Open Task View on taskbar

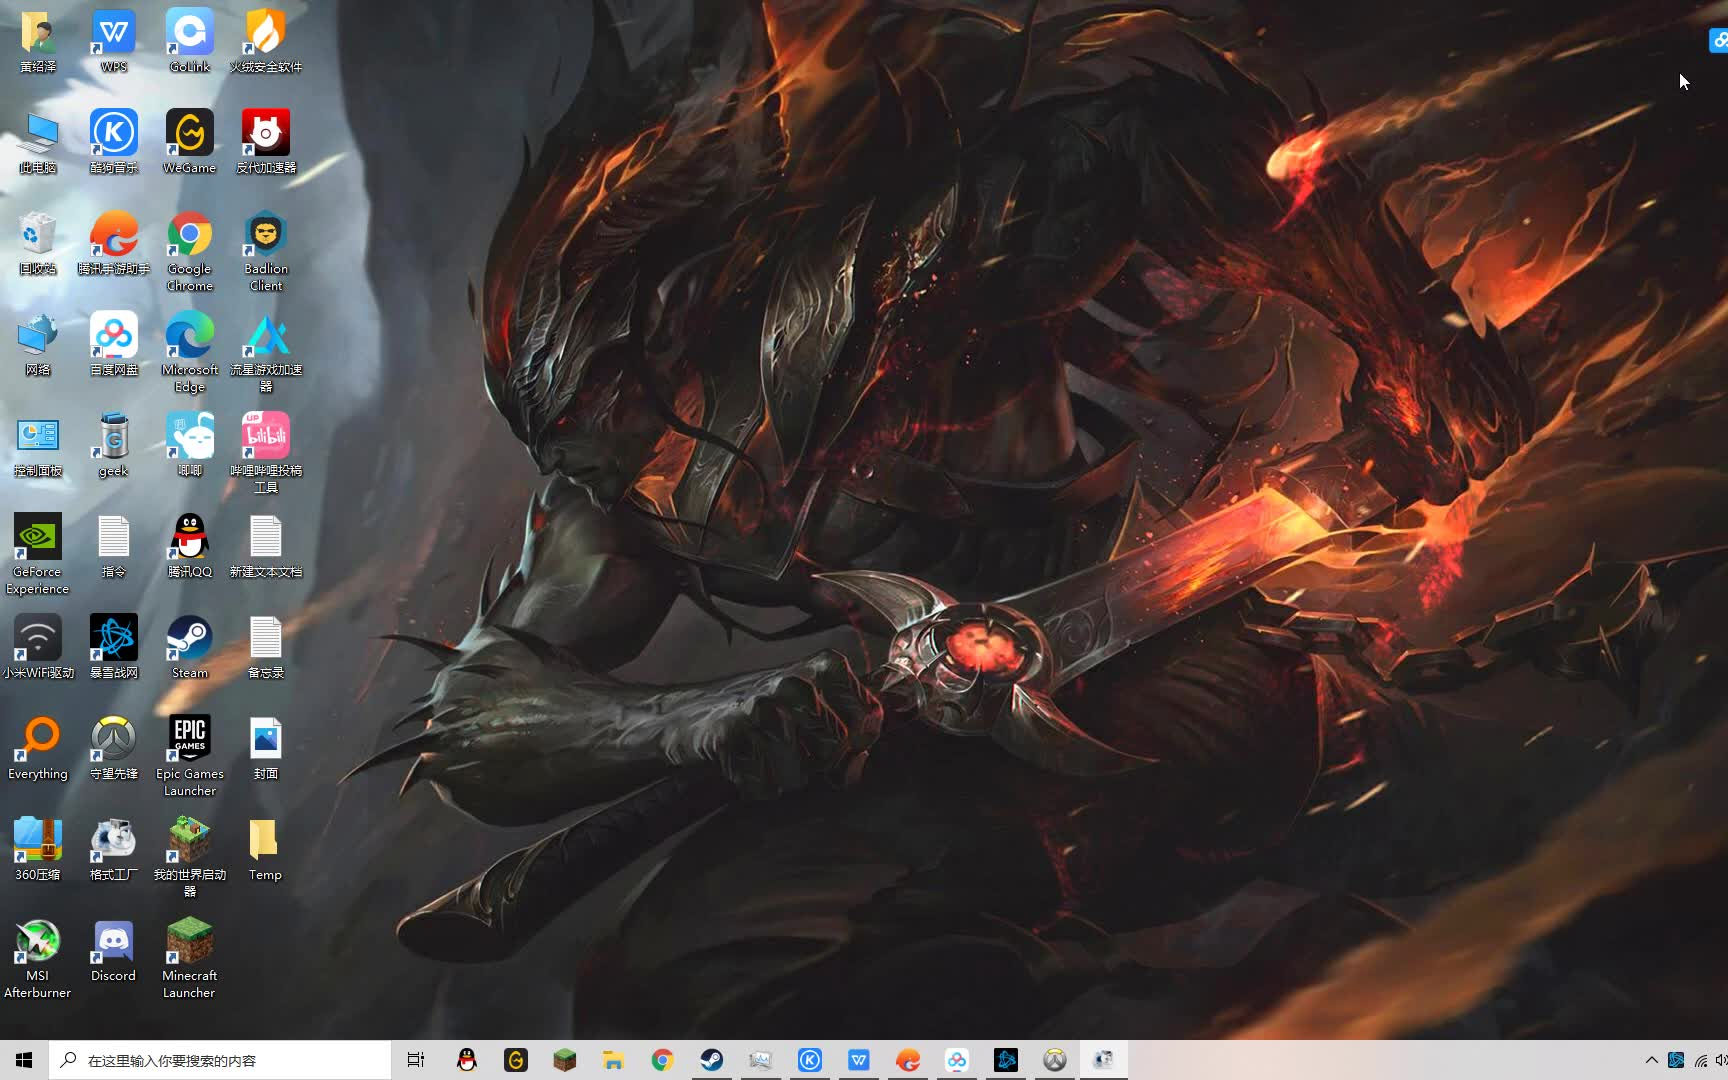(416, 1060)
